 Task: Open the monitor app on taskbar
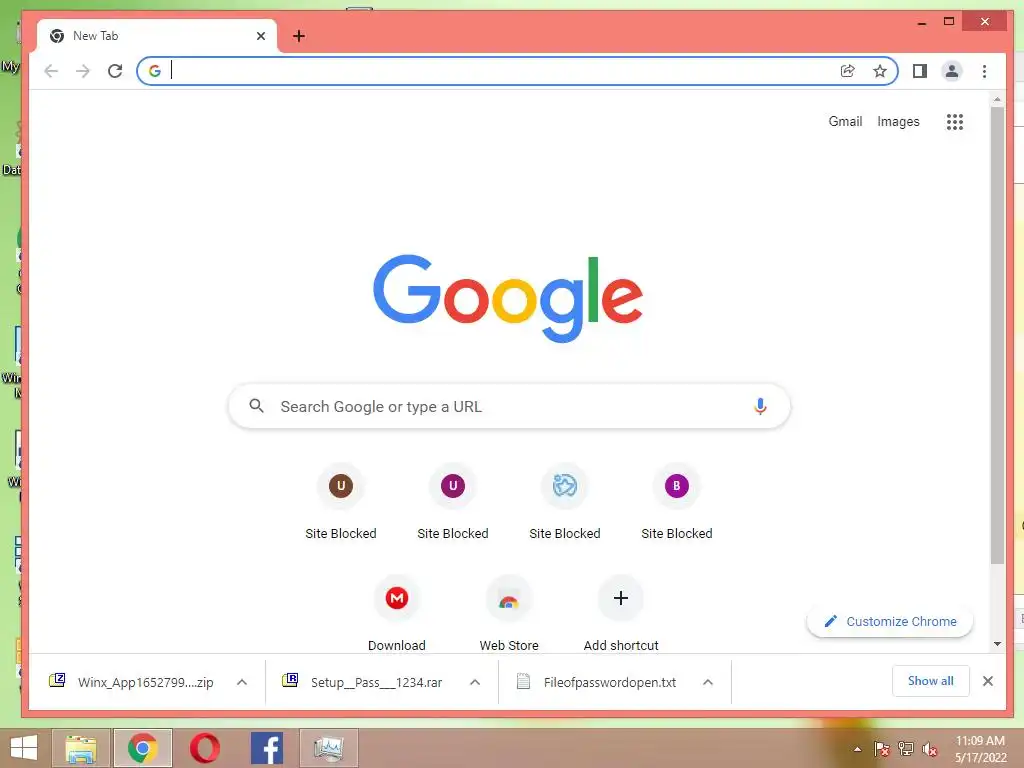(x=328, y=748)
